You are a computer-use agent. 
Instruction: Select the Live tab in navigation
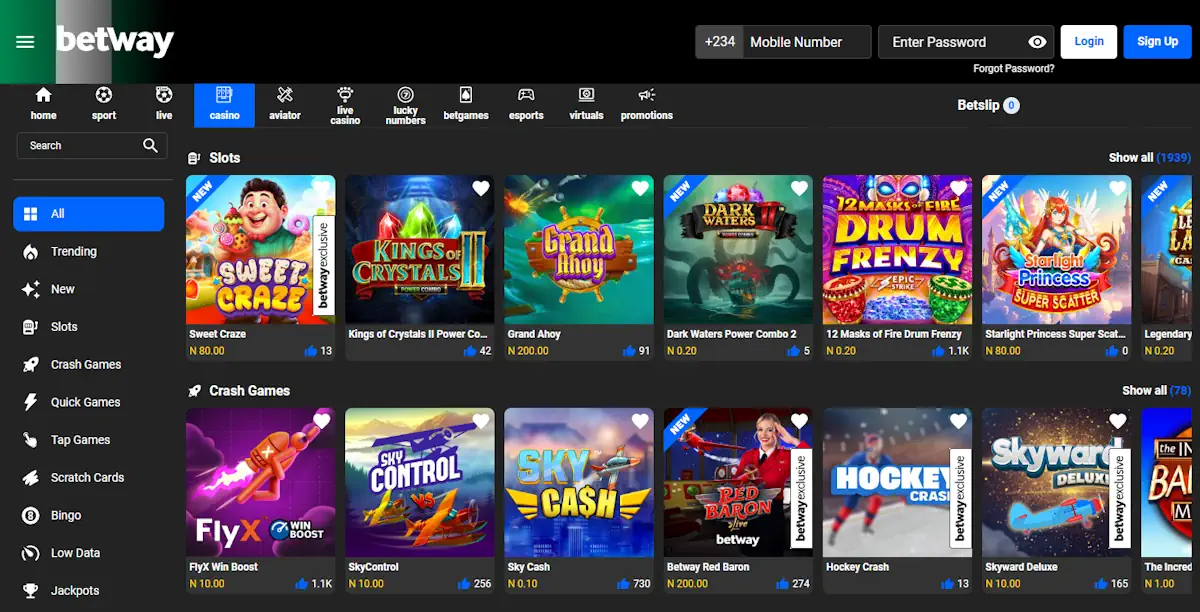[x=163, y=104]
